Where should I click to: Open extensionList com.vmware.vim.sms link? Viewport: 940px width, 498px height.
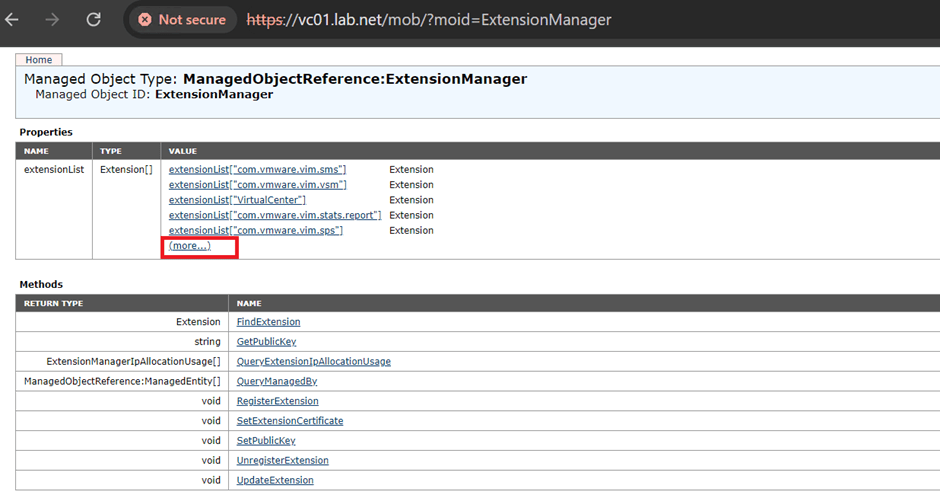[257, 170]
